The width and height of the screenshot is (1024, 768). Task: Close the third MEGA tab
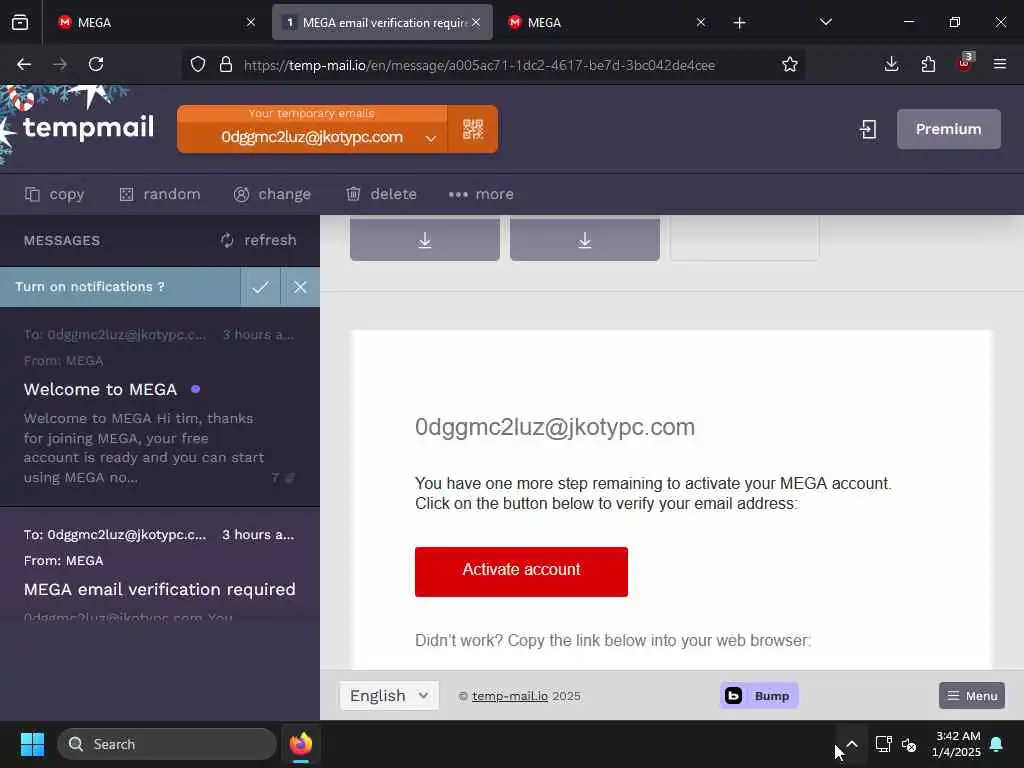click(701, 22)
